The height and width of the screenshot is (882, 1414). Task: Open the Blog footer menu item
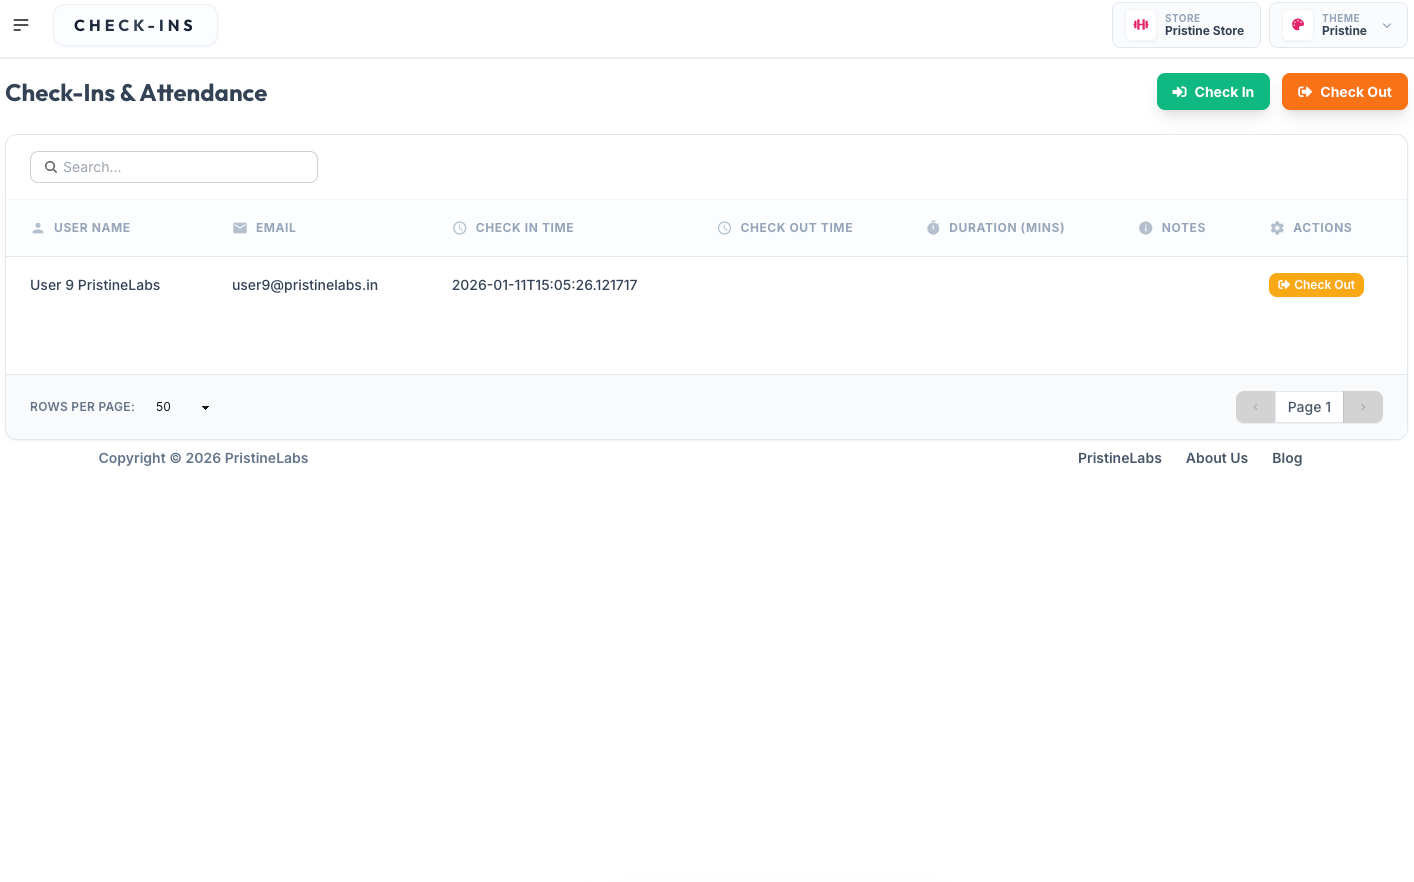1287,458
